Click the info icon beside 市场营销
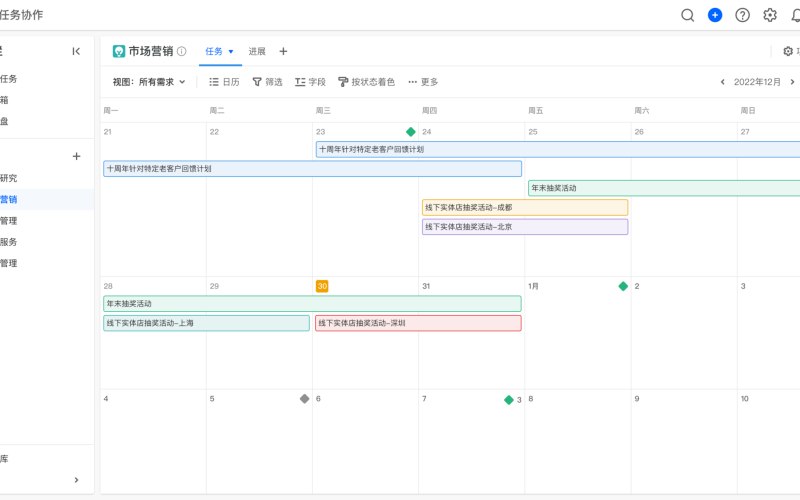This screenshot has width=800, height=500. click(x=182, y=51)
